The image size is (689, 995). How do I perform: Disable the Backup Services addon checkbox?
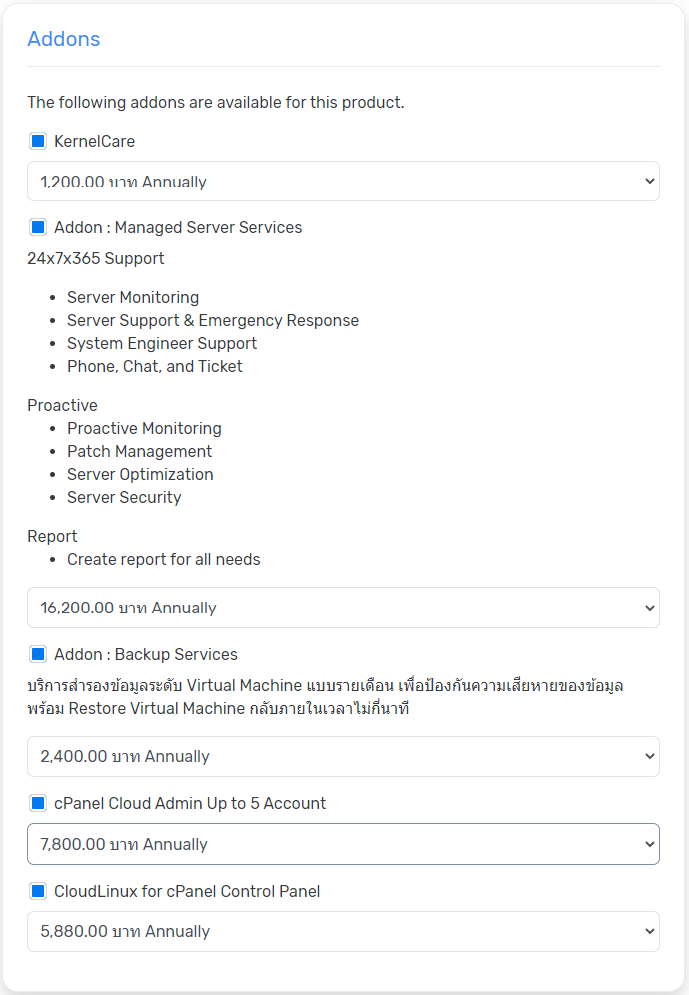[38, 655]
